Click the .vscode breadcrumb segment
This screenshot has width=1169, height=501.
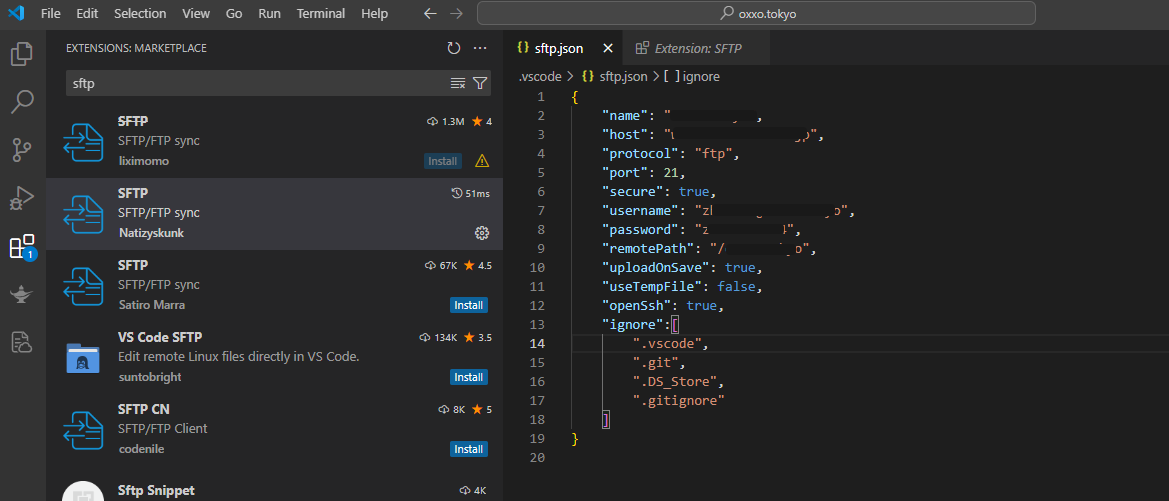coord(541,76)
